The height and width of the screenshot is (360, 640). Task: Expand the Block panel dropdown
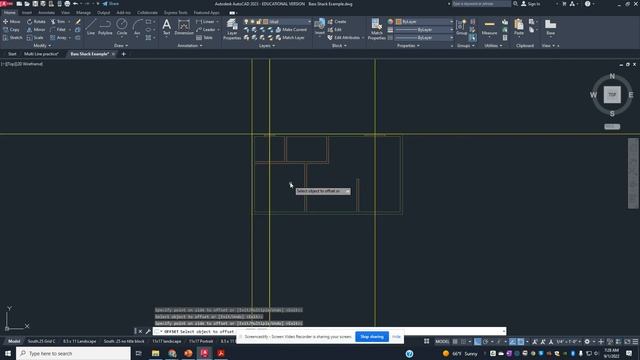[339, 46]
